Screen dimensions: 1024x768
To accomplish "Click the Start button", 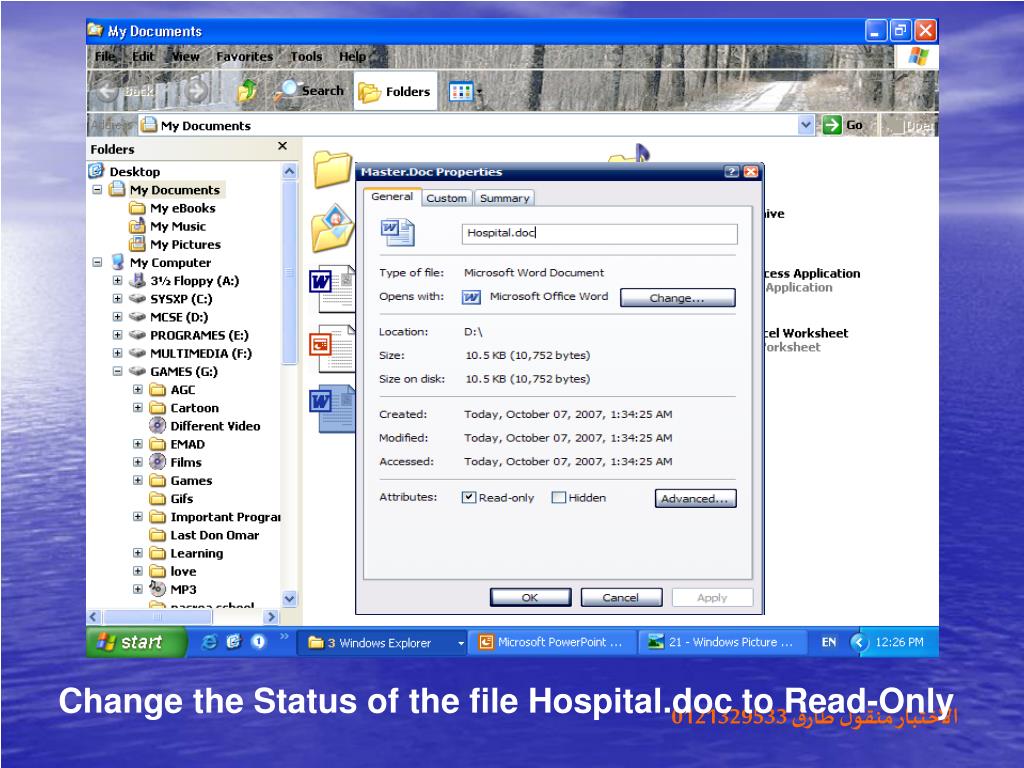I will point(136,642).
